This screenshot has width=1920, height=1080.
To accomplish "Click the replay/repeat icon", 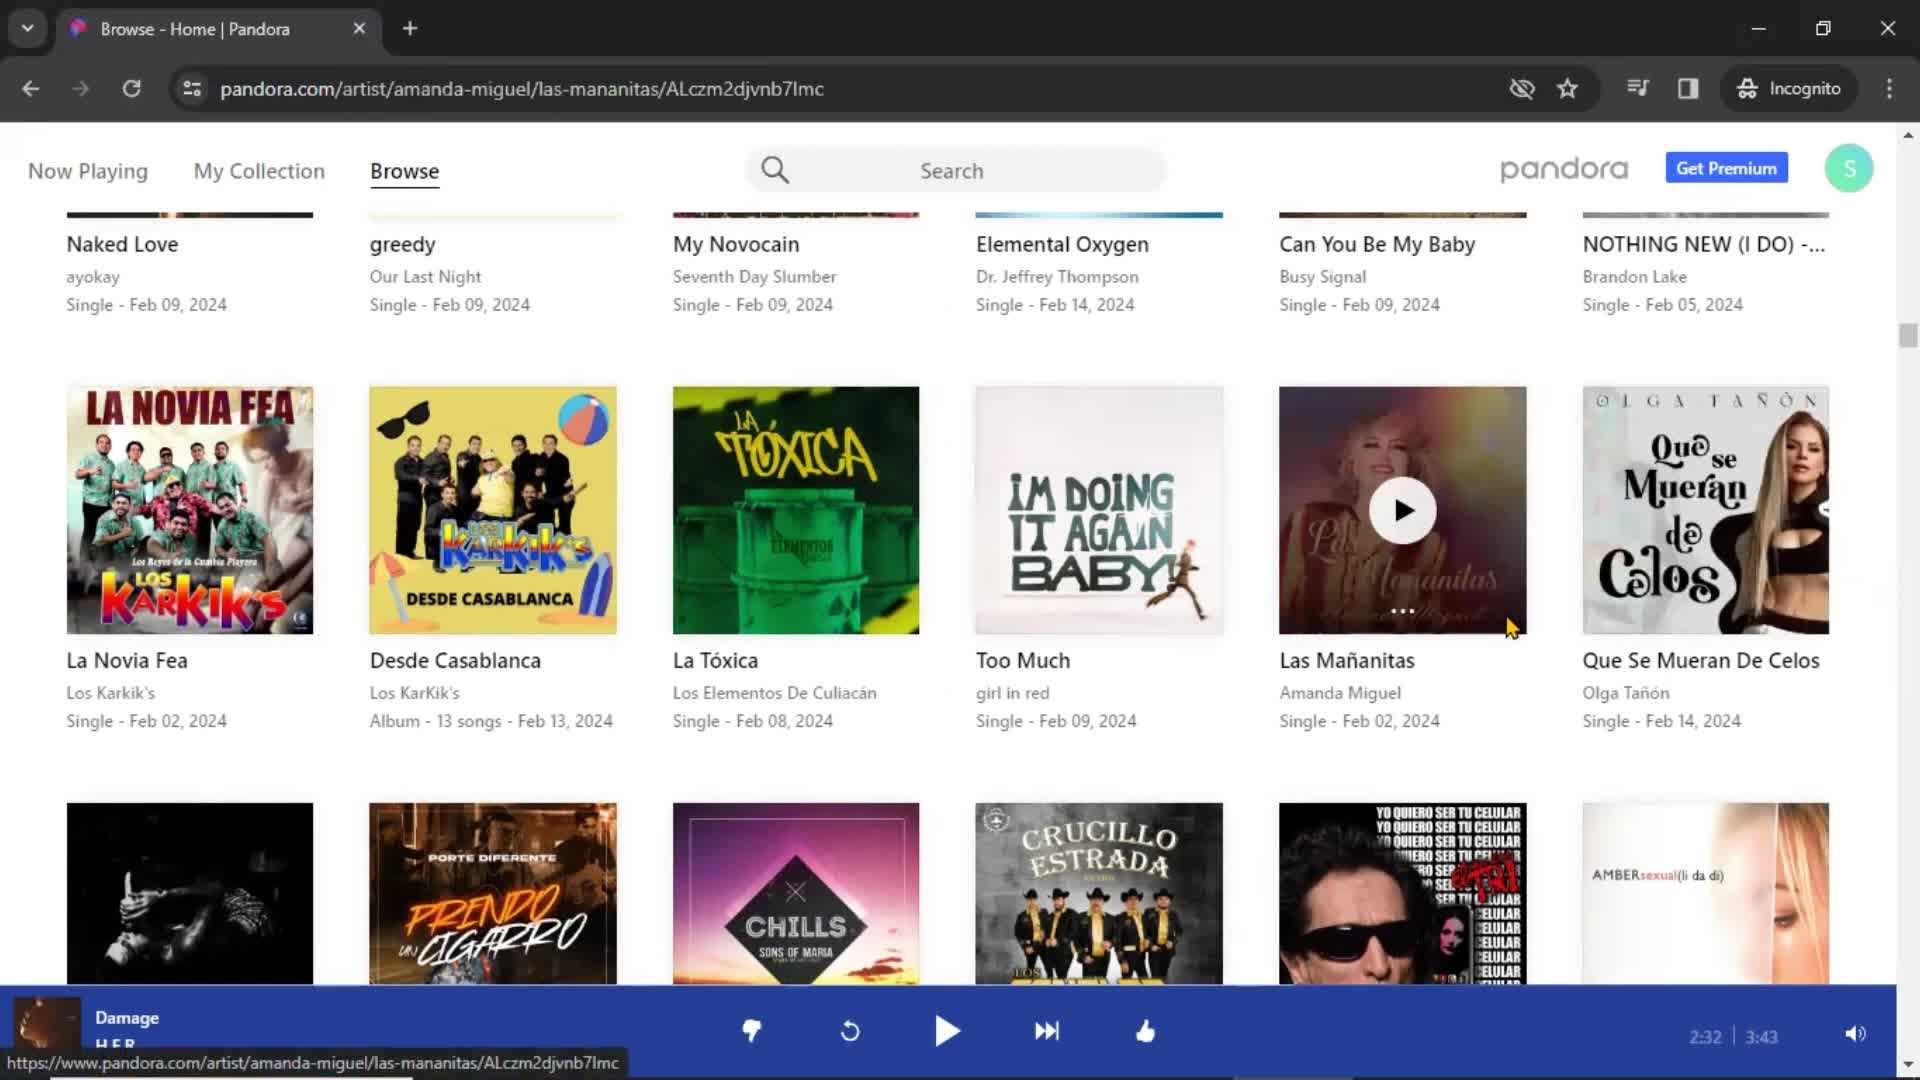I will pos(851,1031).
